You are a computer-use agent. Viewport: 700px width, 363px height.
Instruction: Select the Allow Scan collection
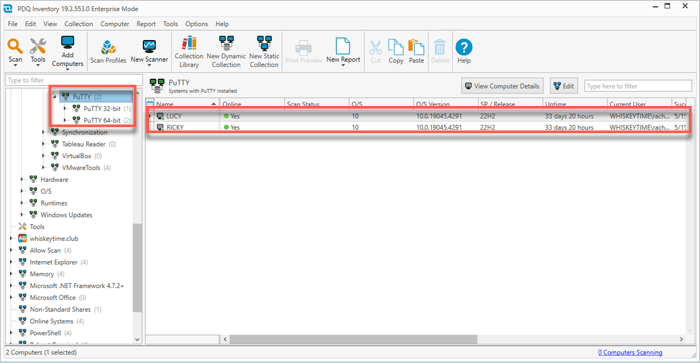tap(45, 250)
